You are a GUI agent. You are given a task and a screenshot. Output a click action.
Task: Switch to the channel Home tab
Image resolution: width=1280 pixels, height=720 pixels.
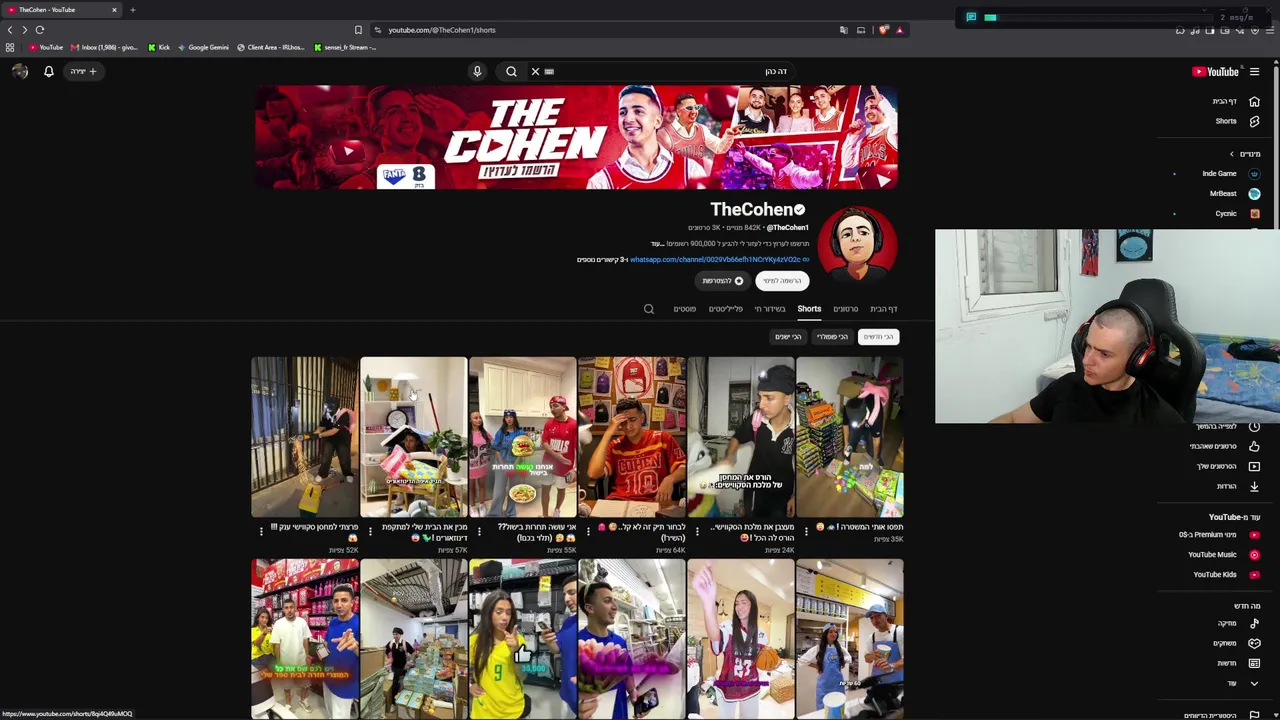coord(883,309)
